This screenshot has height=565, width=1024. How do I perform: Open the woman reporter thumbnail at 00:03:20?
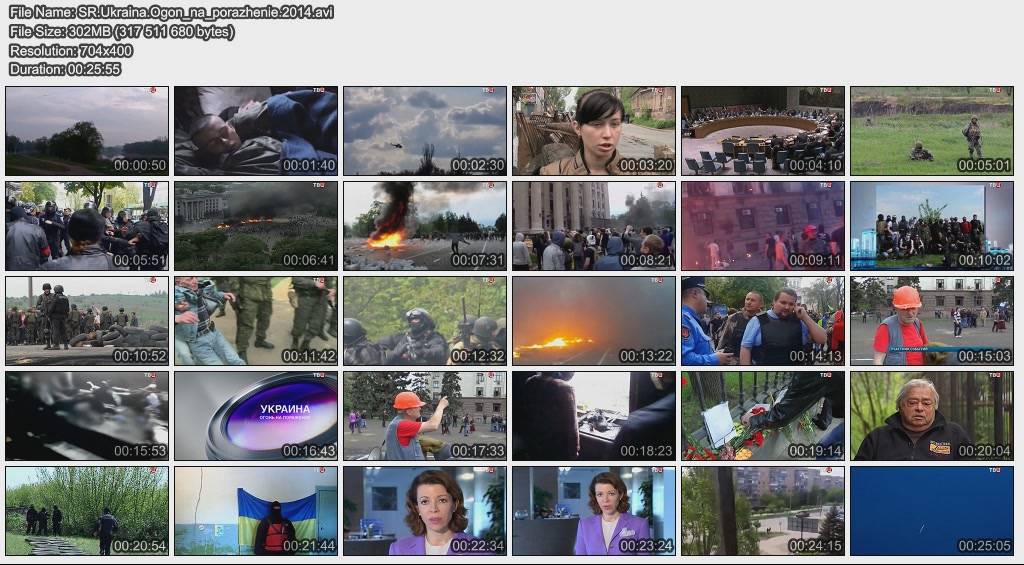(x=594, y=131)
